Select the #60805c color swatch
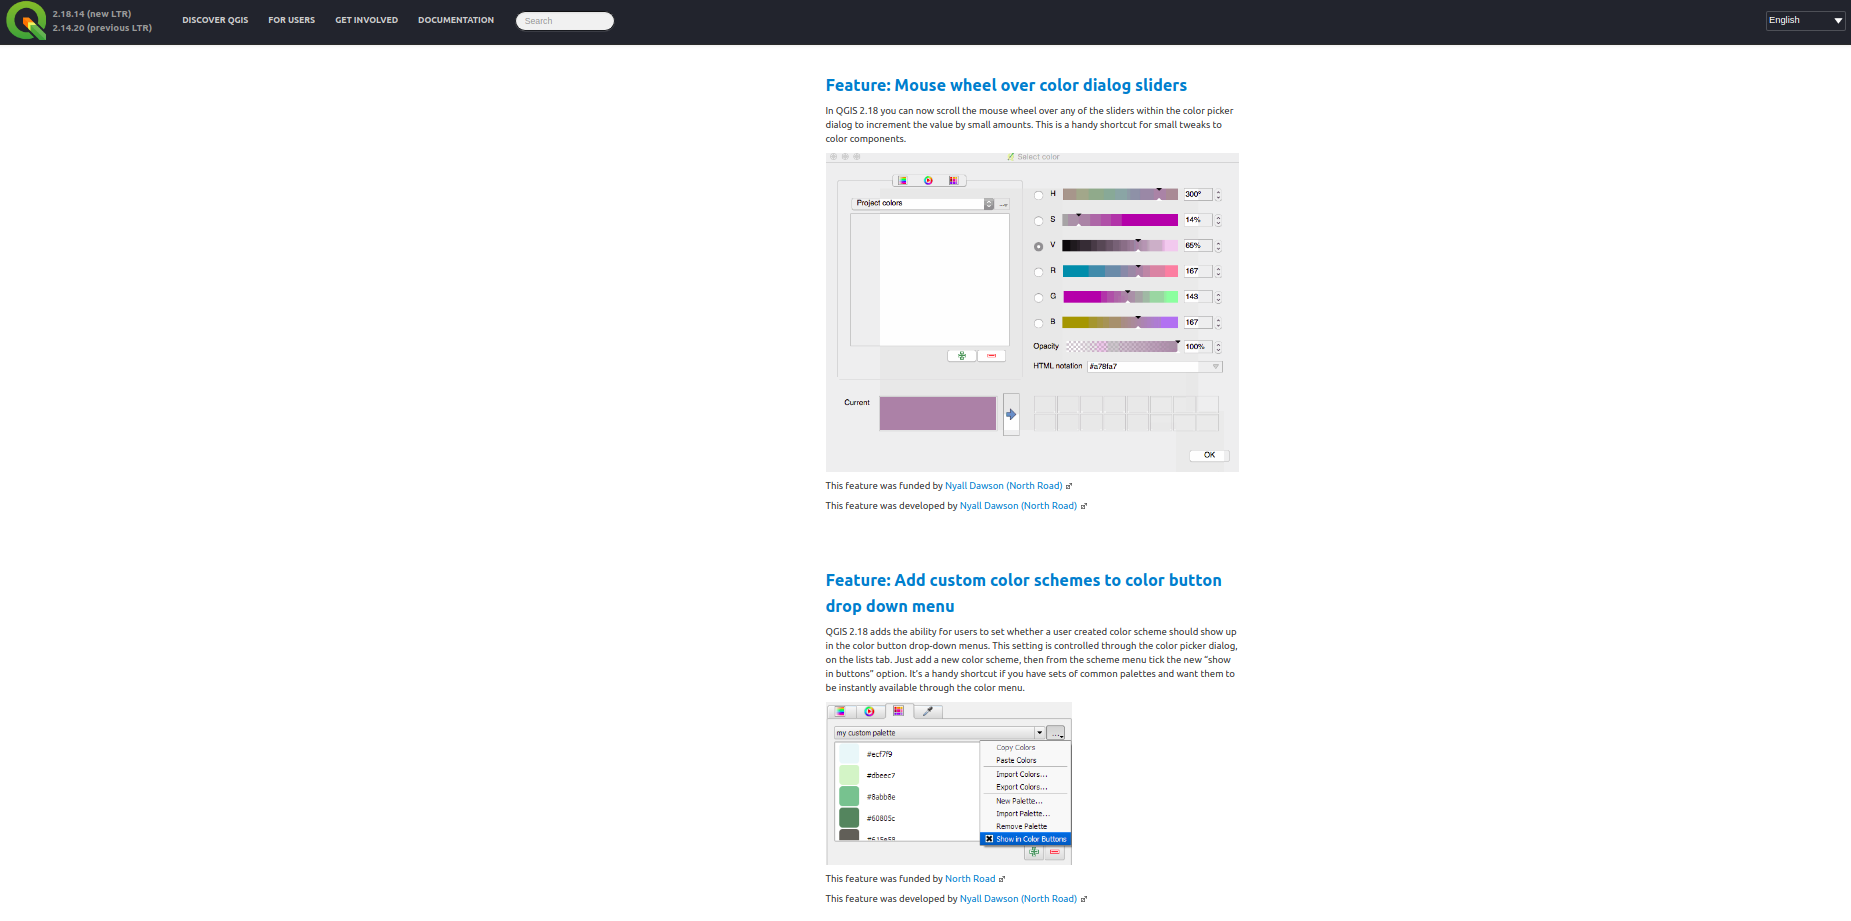The height and width of the screenshot is (921, 1851). pyautogui.click(x=849, y=818)
